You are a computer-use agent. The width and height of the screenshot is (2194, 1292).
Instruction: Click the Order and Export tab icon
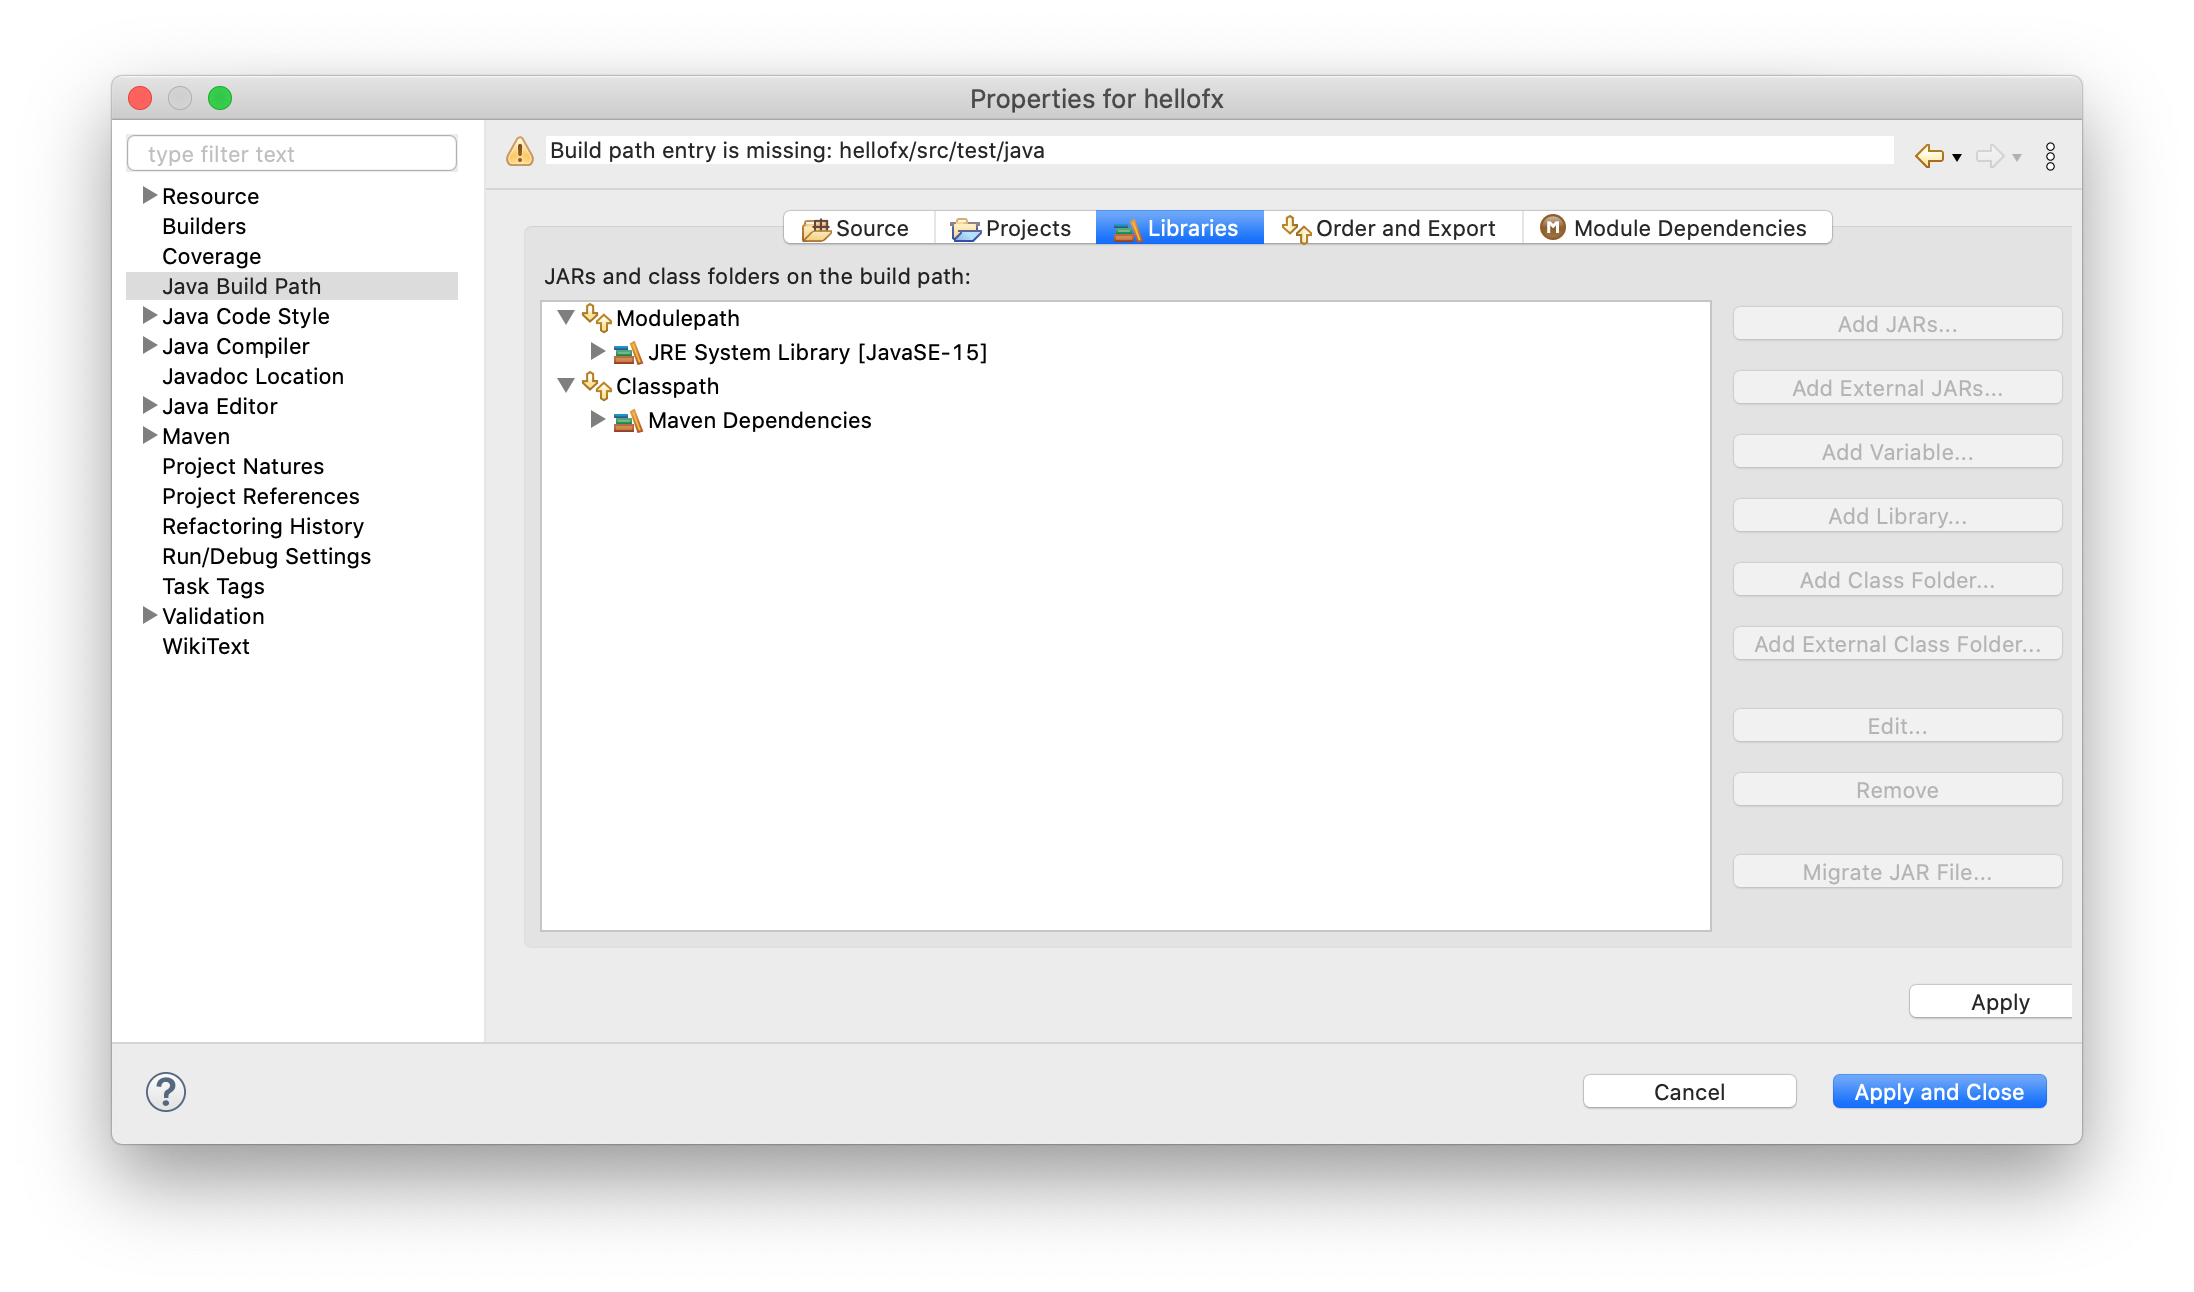click(x=1295, y=226)
